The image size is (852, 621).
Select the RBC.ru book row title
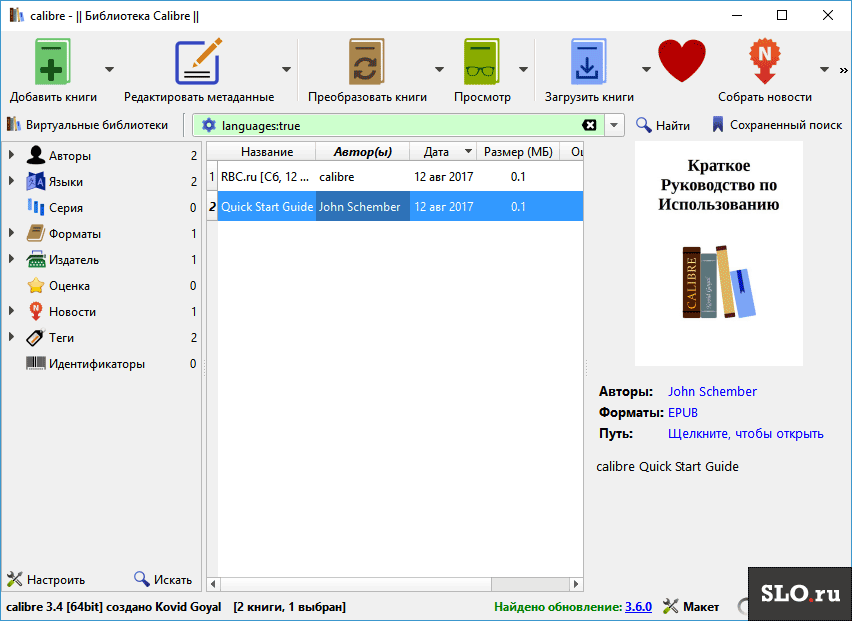tap(267, 177)
